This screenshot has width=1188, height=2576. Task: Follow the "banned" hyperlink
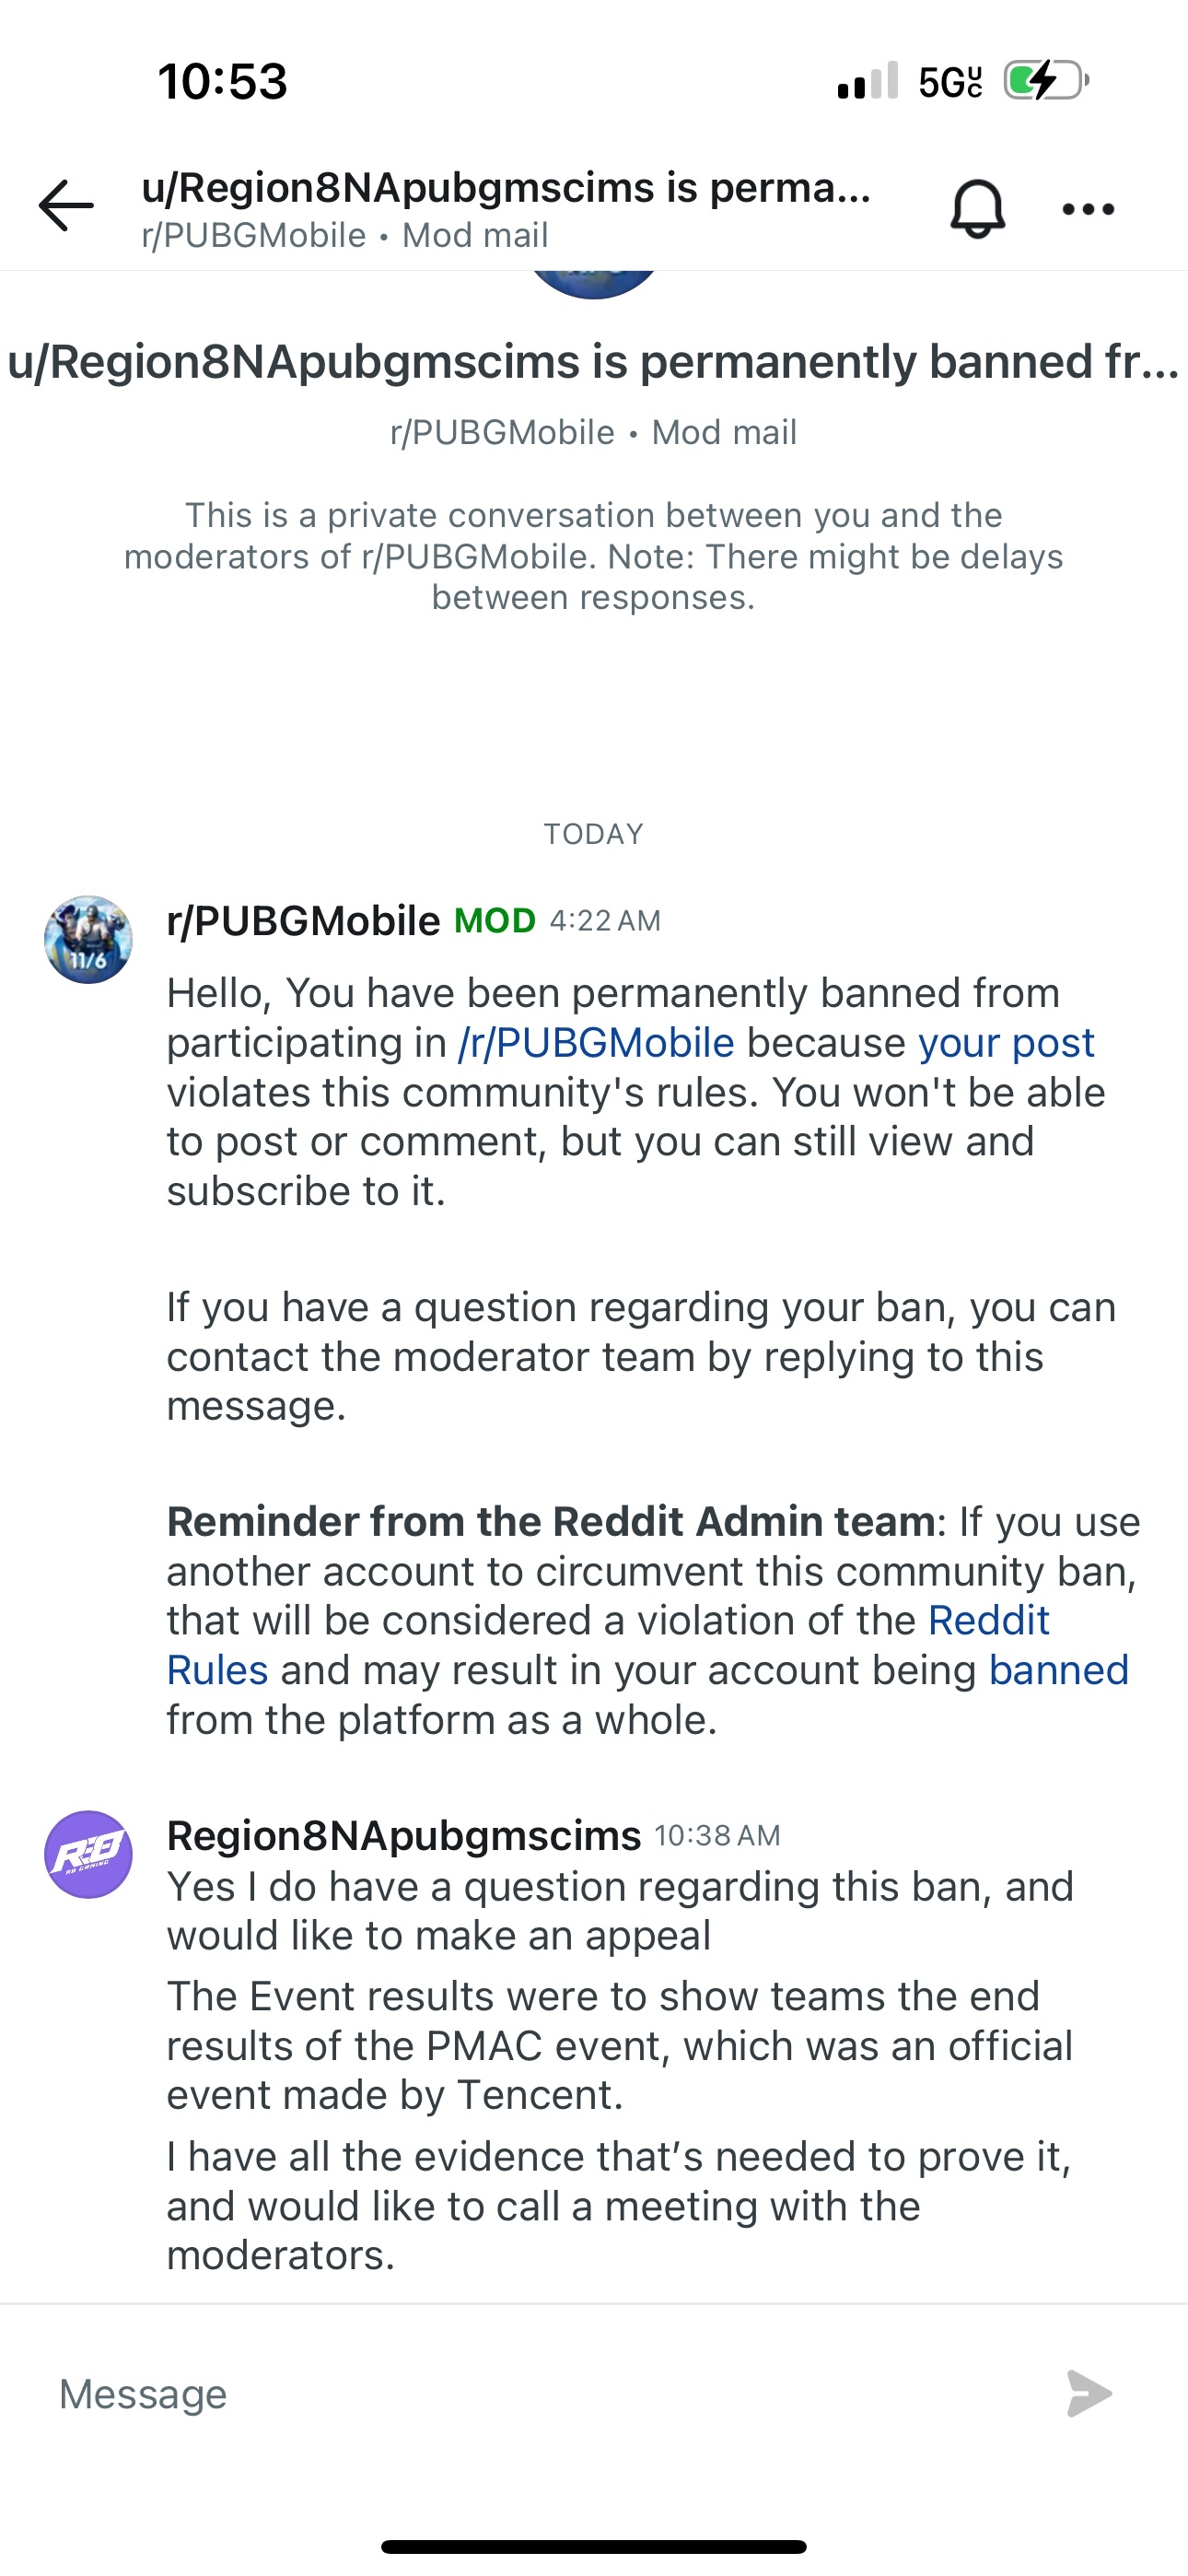pos(1058,1670)
